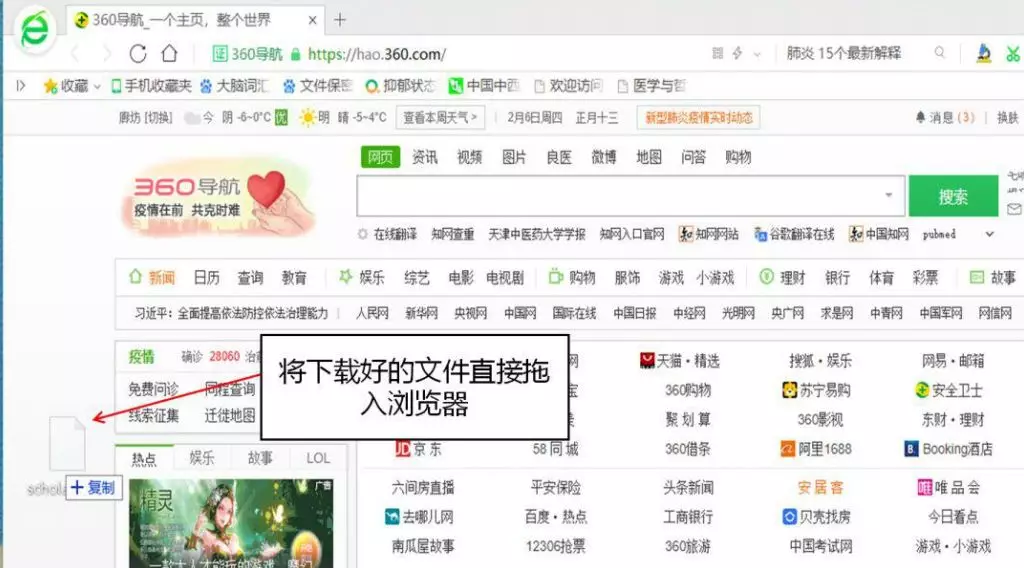Open 安全卫士 site link

point(949,390)
